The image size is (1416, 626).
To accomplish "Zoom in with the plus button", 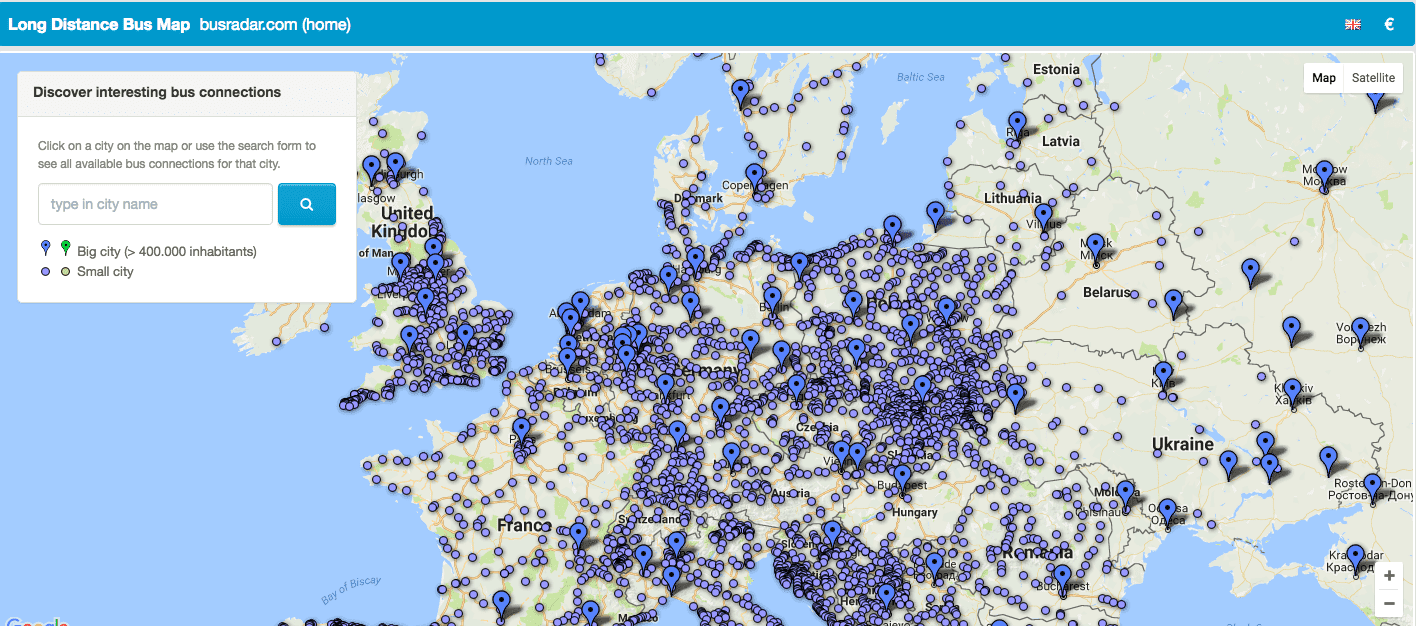I will pyautogui.click(x=1389, y=576).
